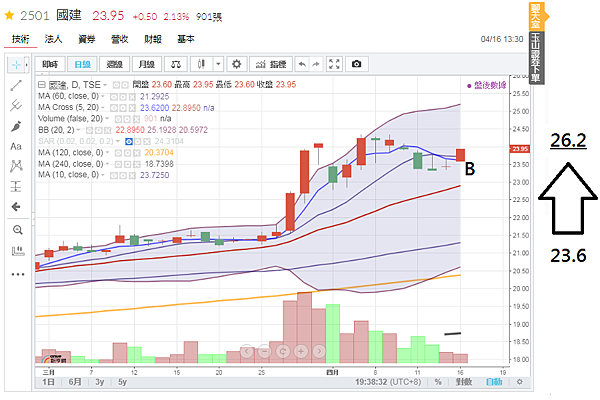
Task: Toggle visibility of Volume (false, 20)
Action: point(118,119)
